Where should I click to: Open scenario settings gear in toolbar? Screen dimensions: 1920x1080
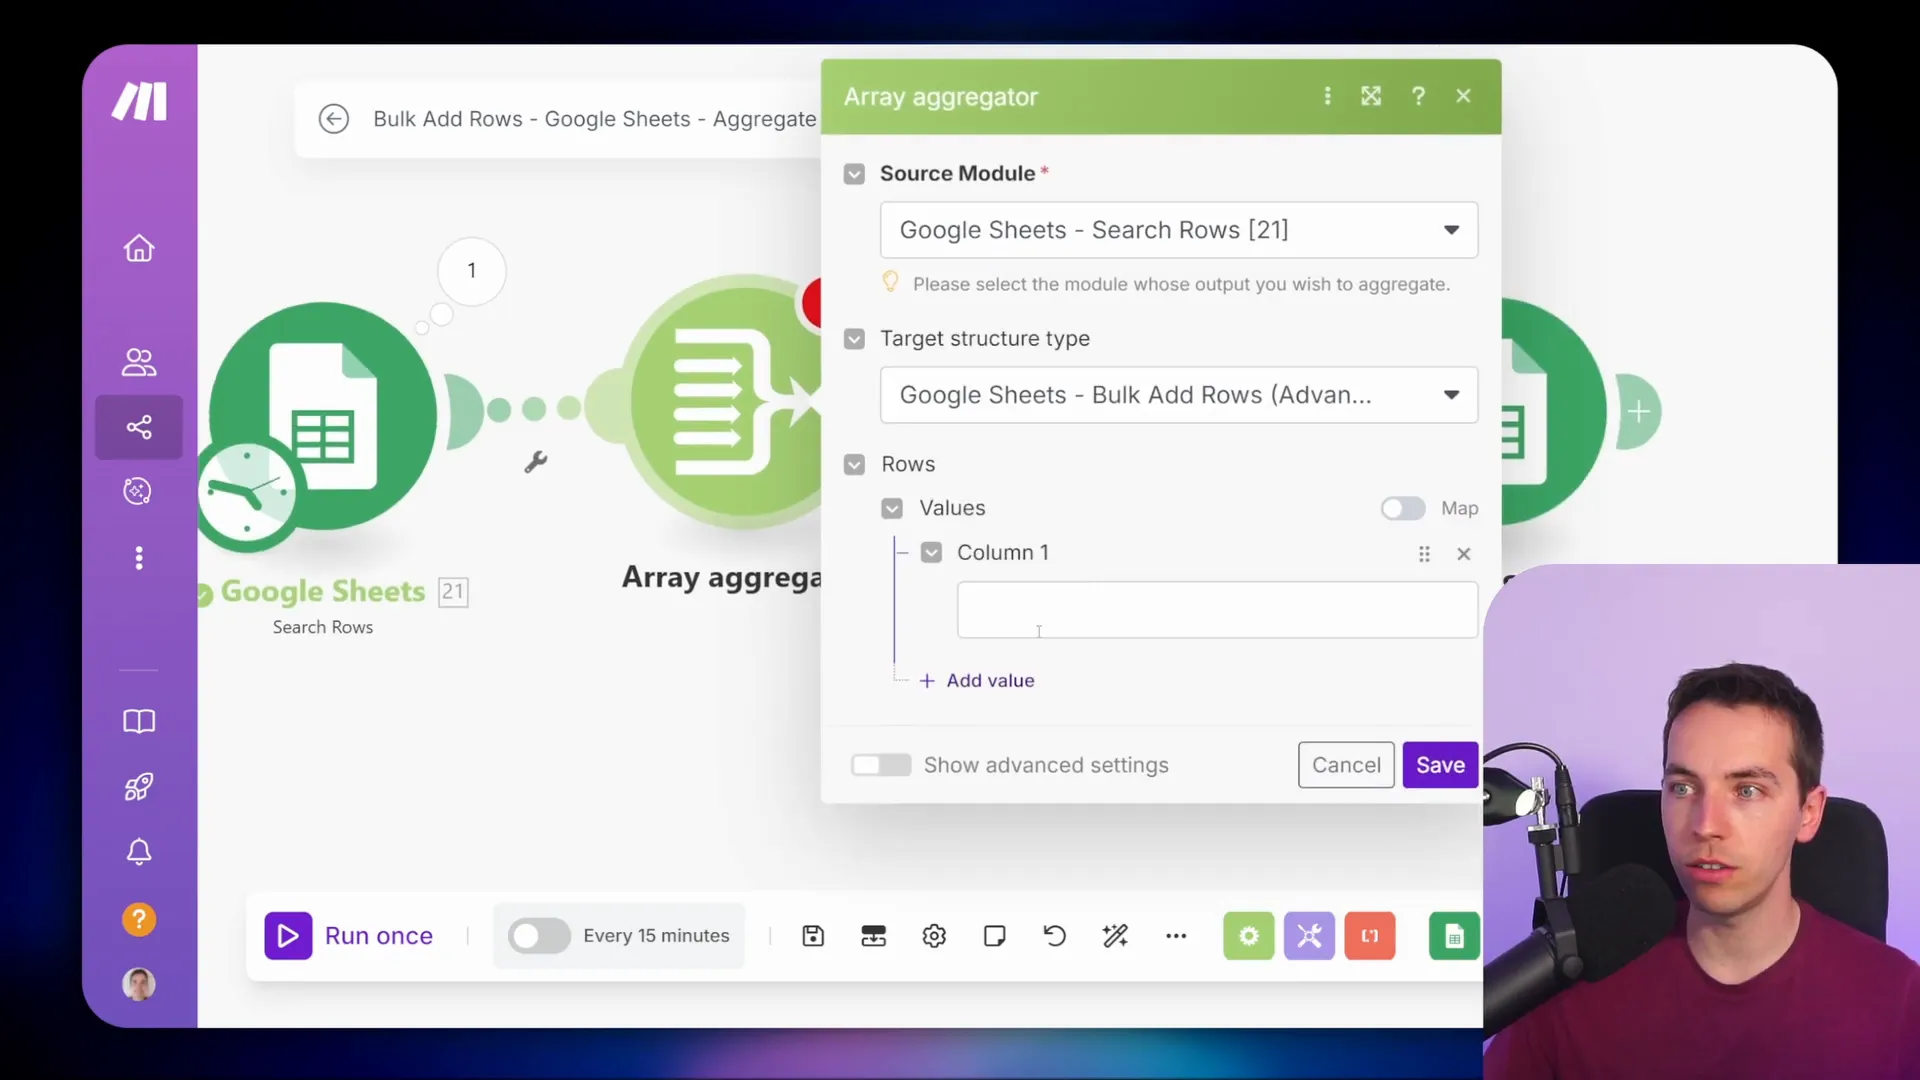coord(934,936)
